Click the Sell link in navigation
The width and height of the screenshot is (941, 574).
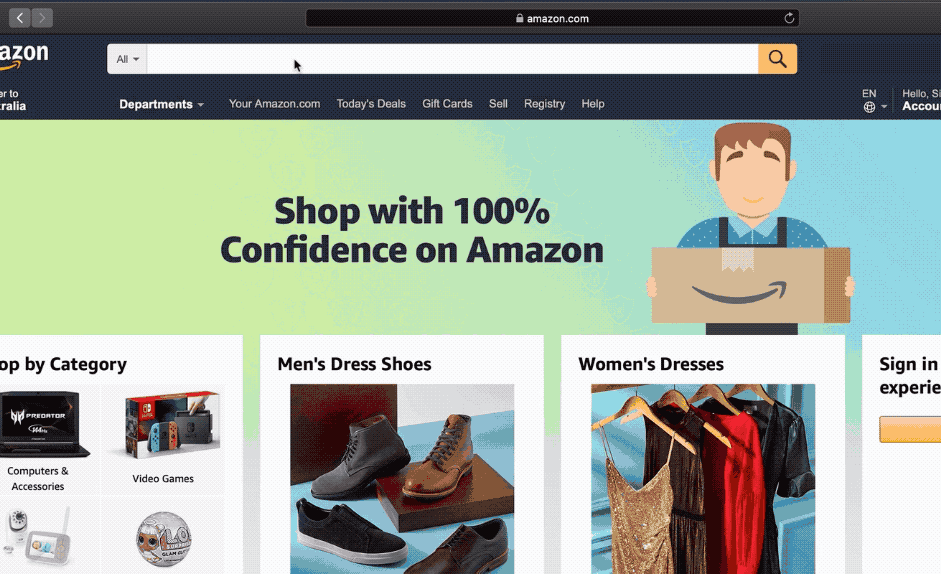tap(498, 104)
